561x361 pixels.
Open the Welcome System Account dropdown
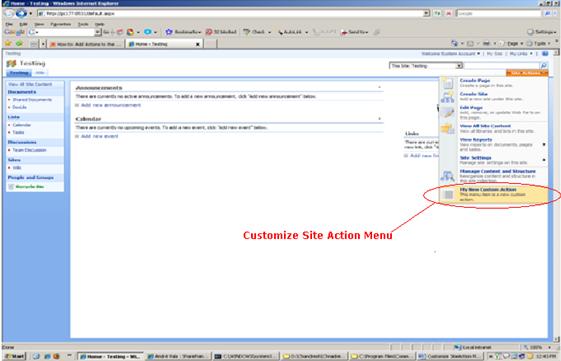(451, 54)
